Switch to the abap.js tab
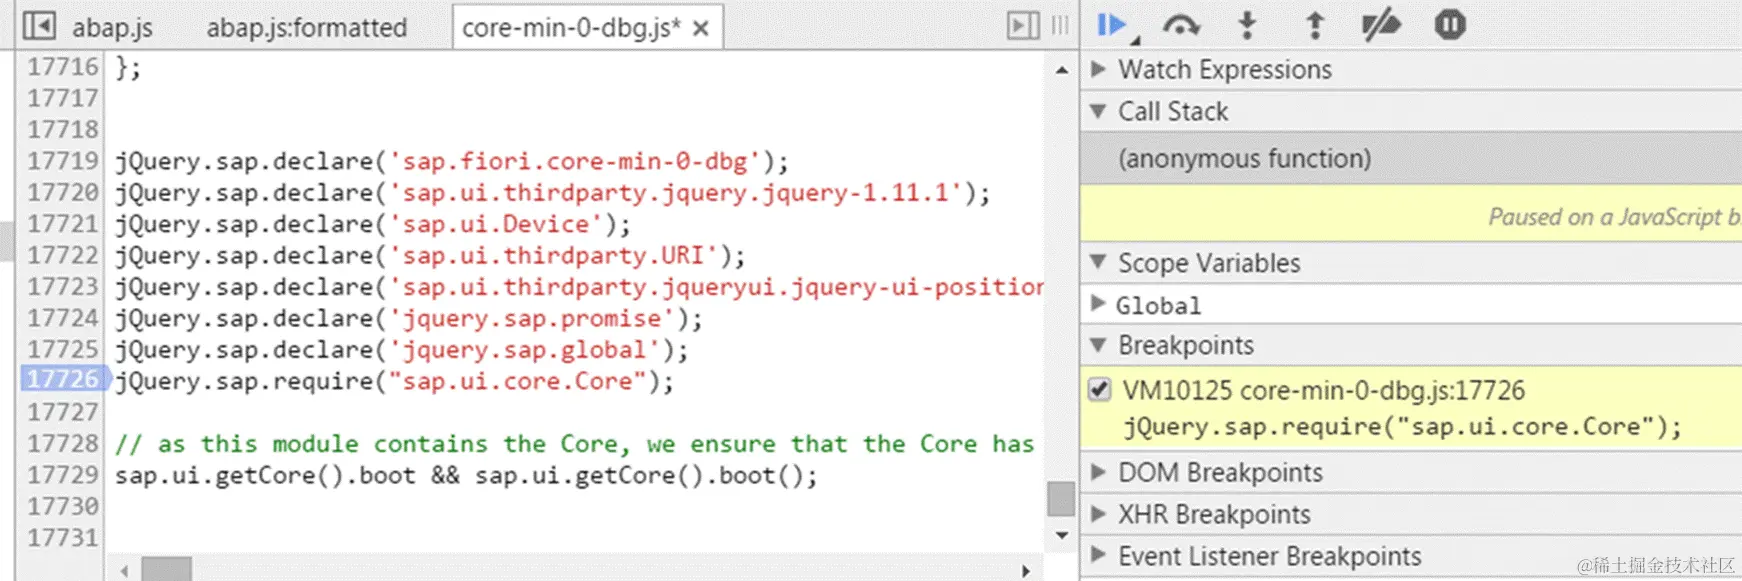This screenshot has height=581, width=1742. tap(112, 28)
